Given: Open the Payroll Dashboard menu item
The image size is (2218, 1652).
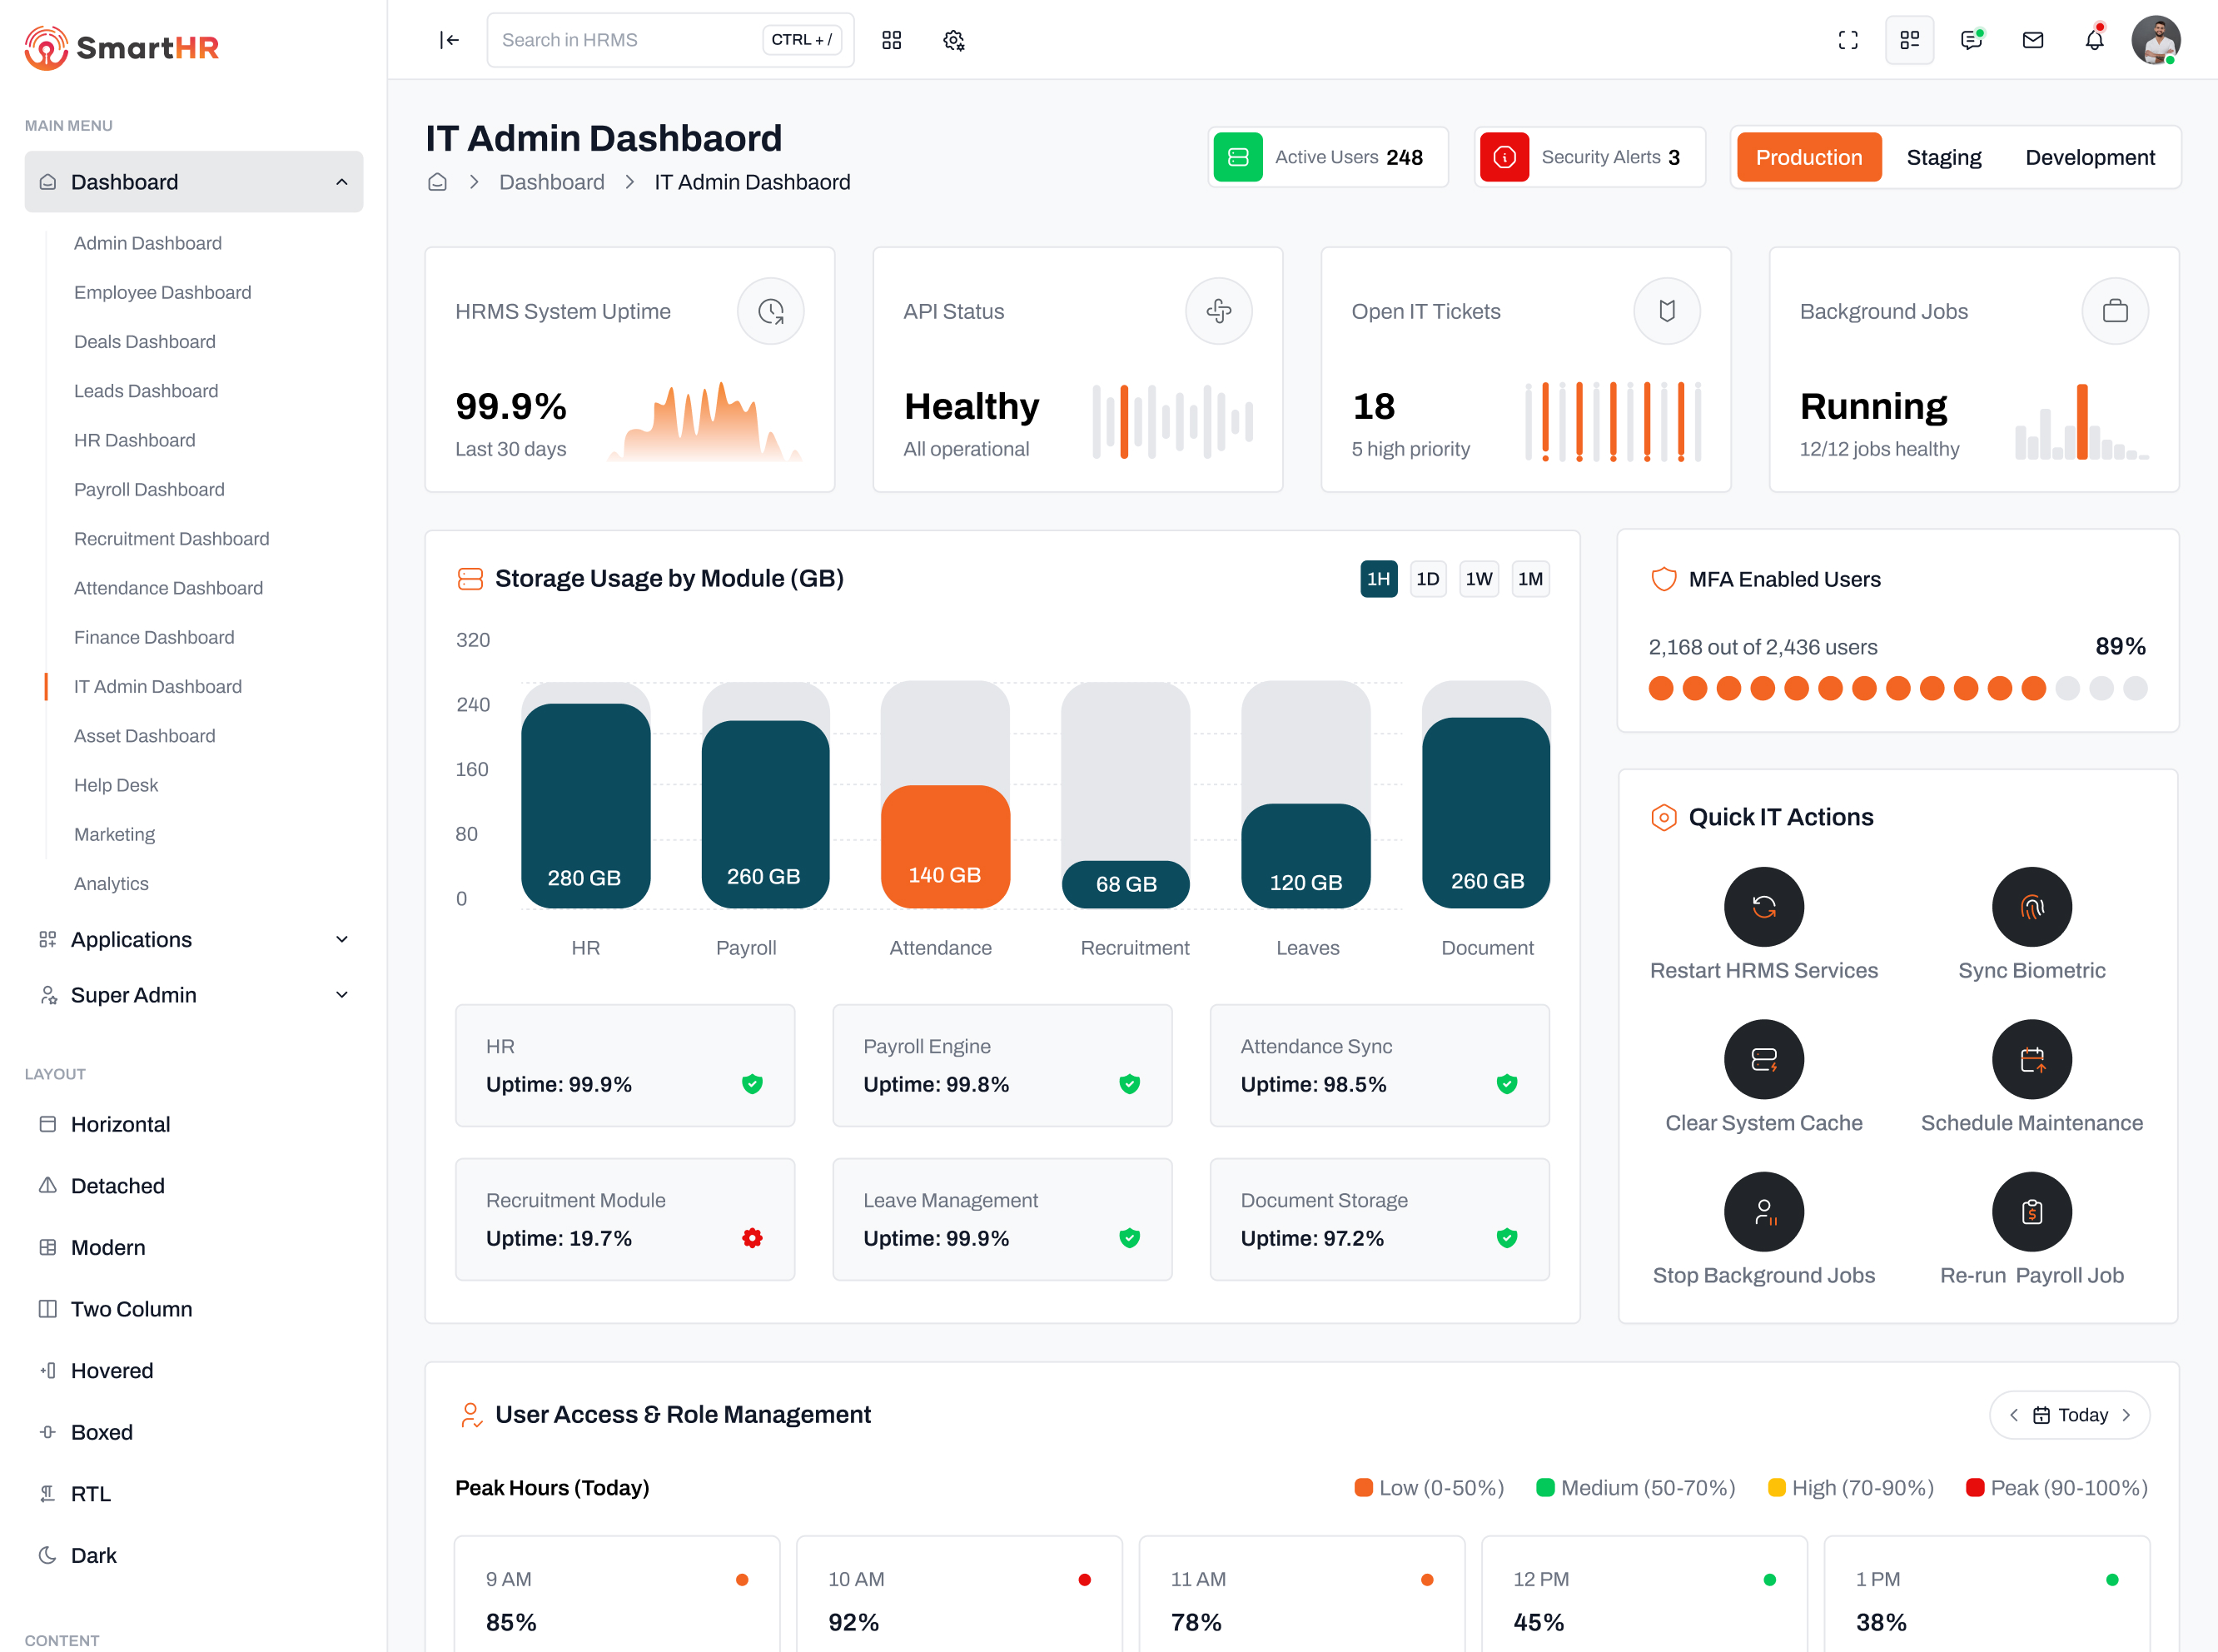Looking at the screenshot, I should coord(148,489).
